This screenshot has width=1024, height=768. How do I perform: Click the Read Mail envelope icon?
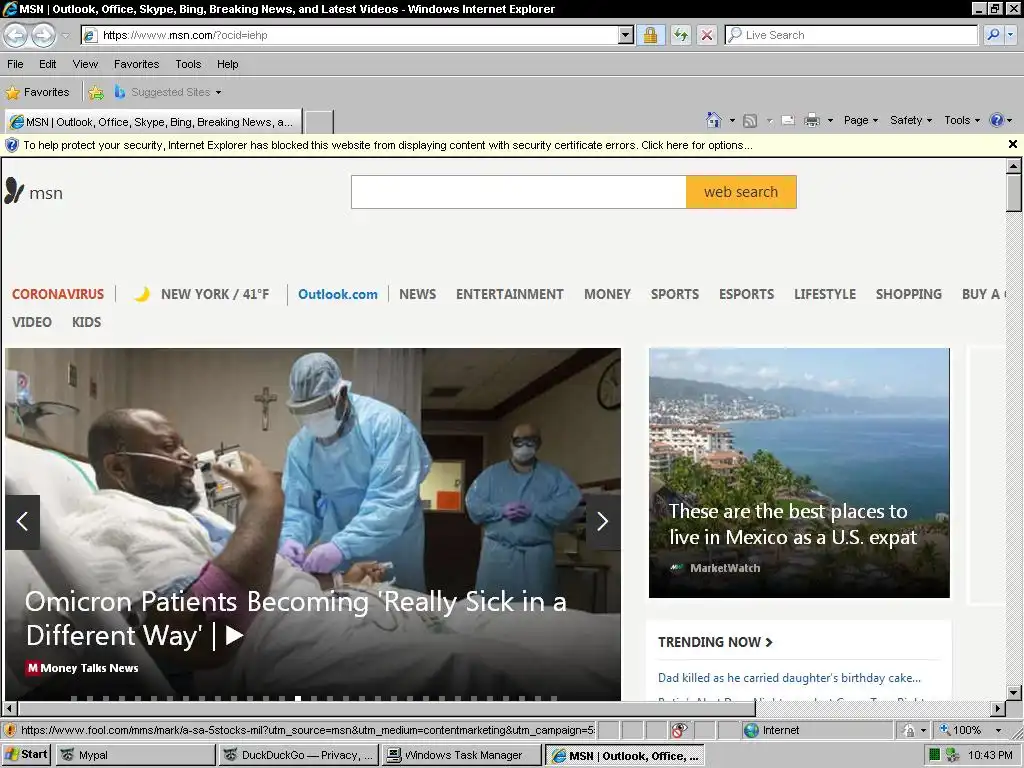(788, 120)
